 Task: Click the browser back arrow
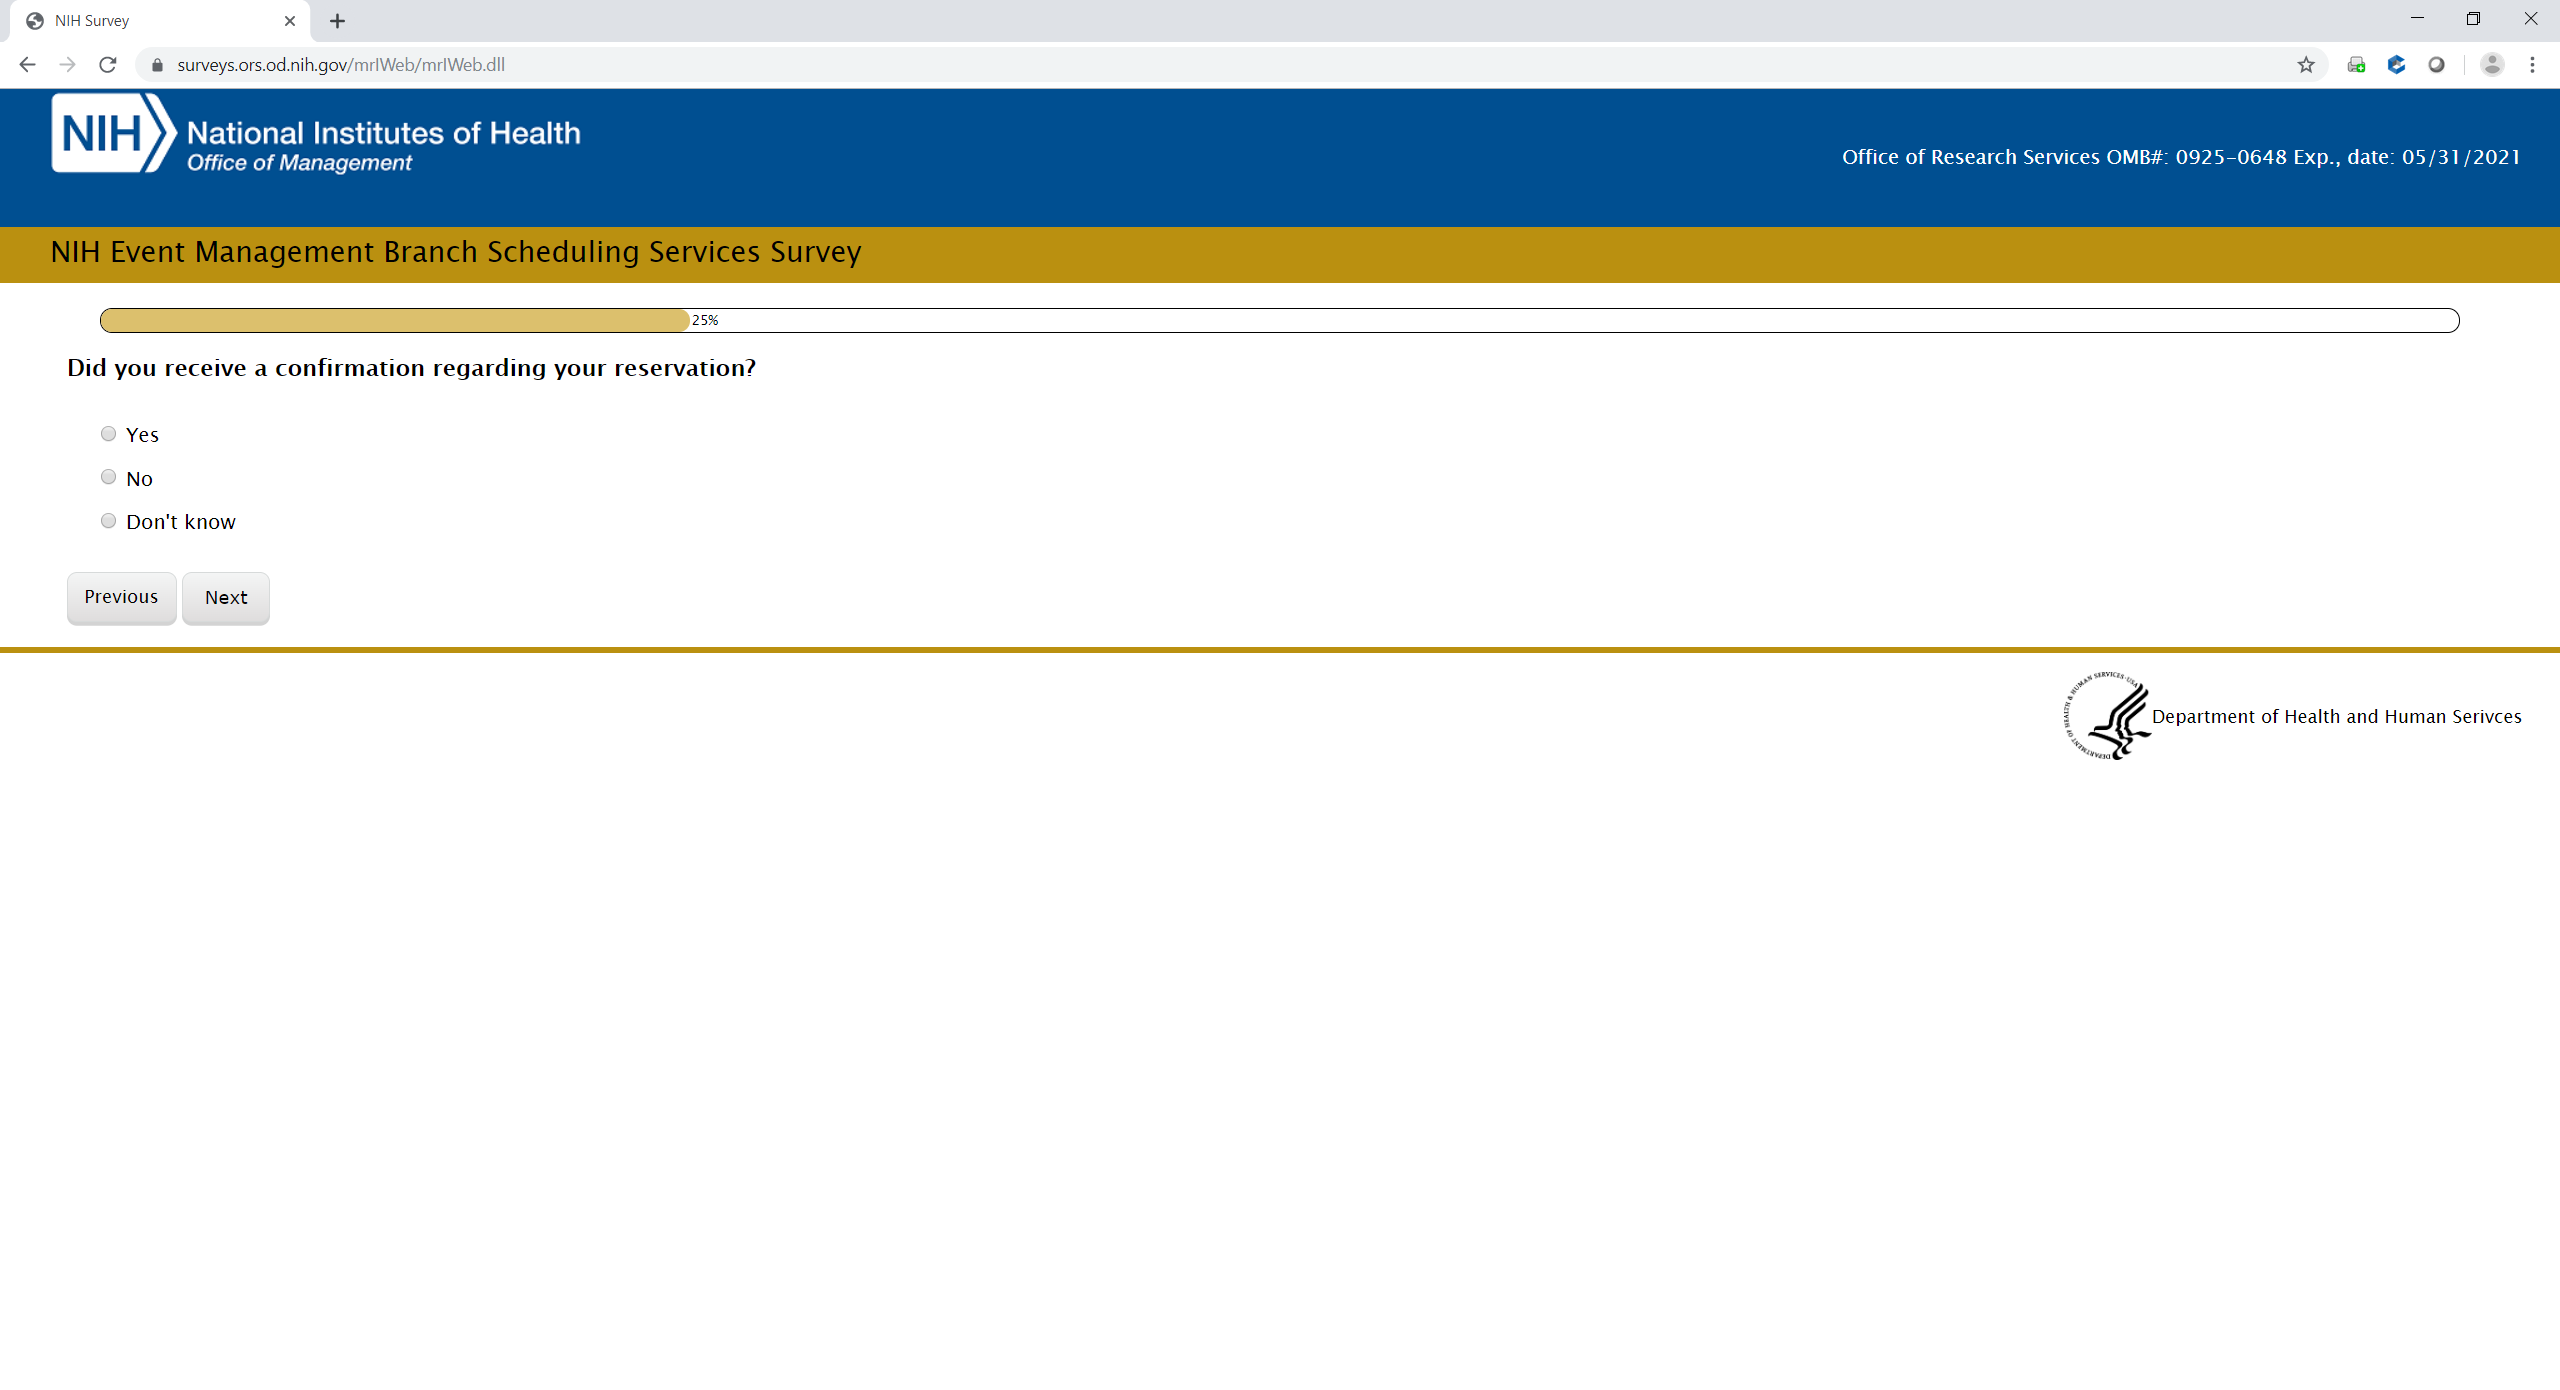click(x=27, y=65)
